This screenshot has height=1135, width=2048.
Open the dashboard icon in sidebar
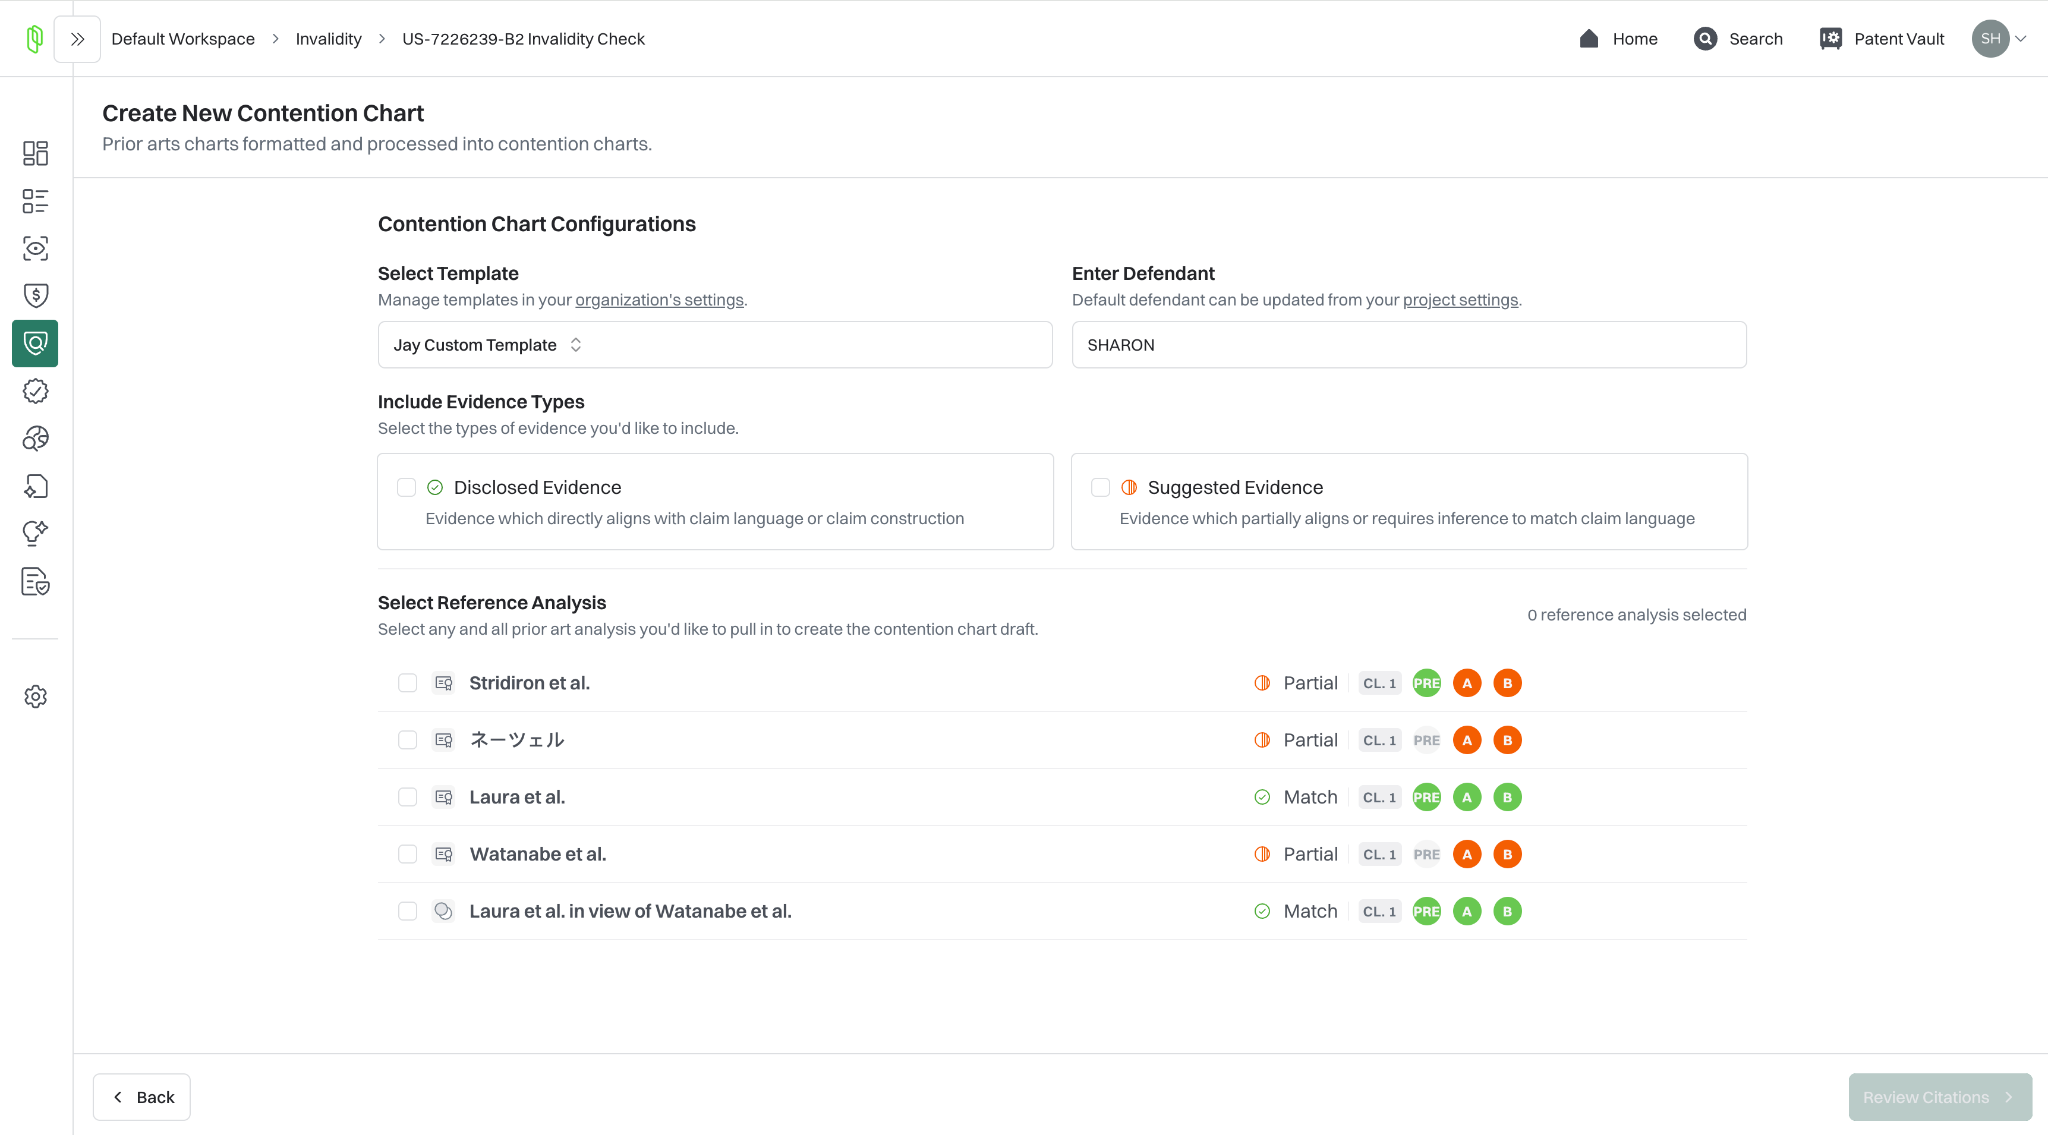click(35, 153)
